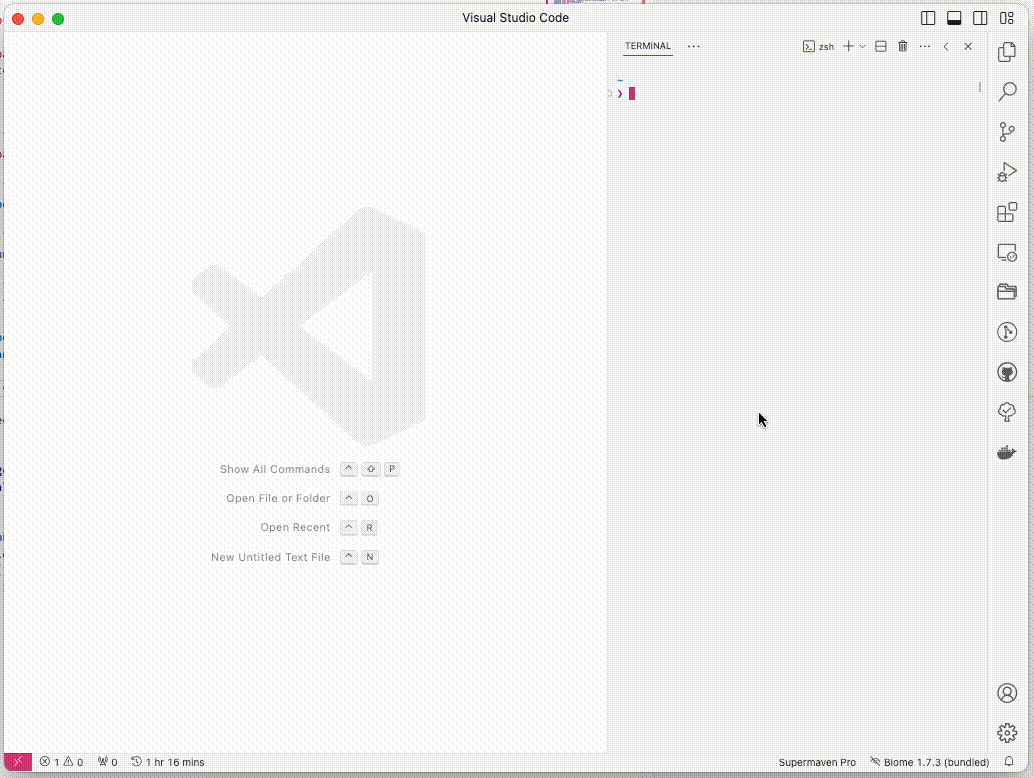Click Show All Commands hint

275,469
